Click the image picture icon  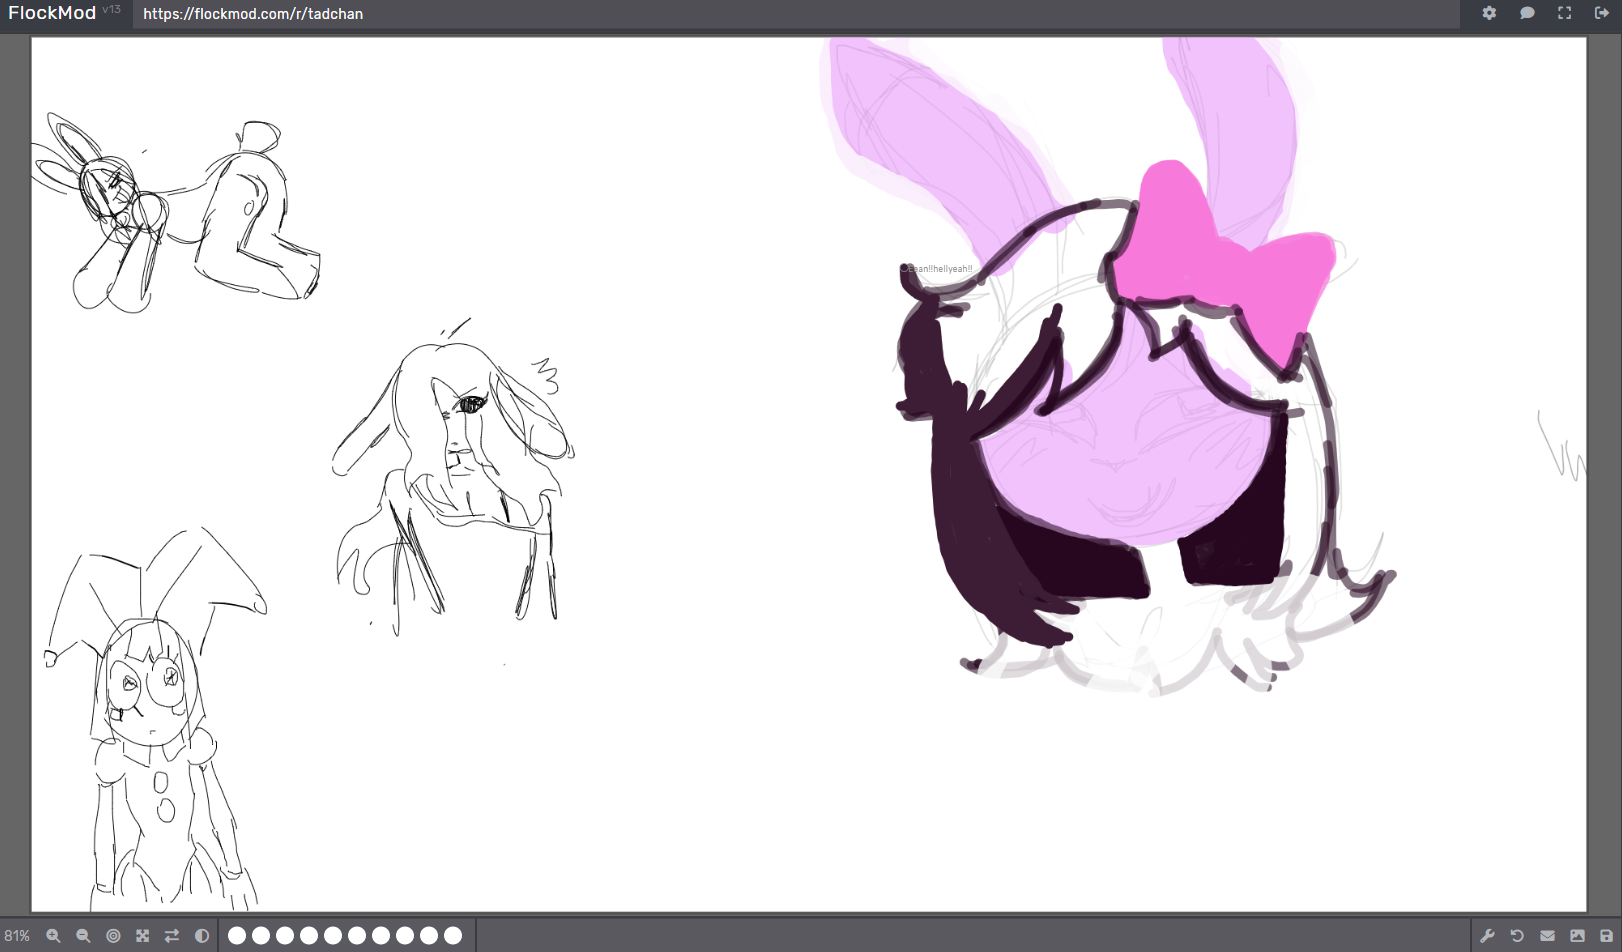[1577, 936]
